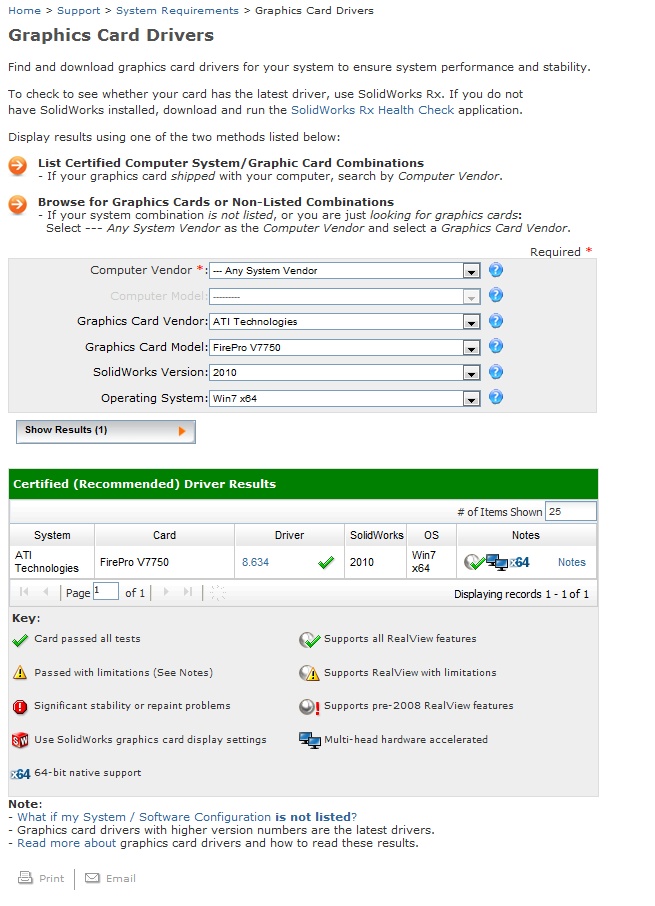Click Email link text
The height and width of the screenshot is (906, 655).
pos(121,878)
